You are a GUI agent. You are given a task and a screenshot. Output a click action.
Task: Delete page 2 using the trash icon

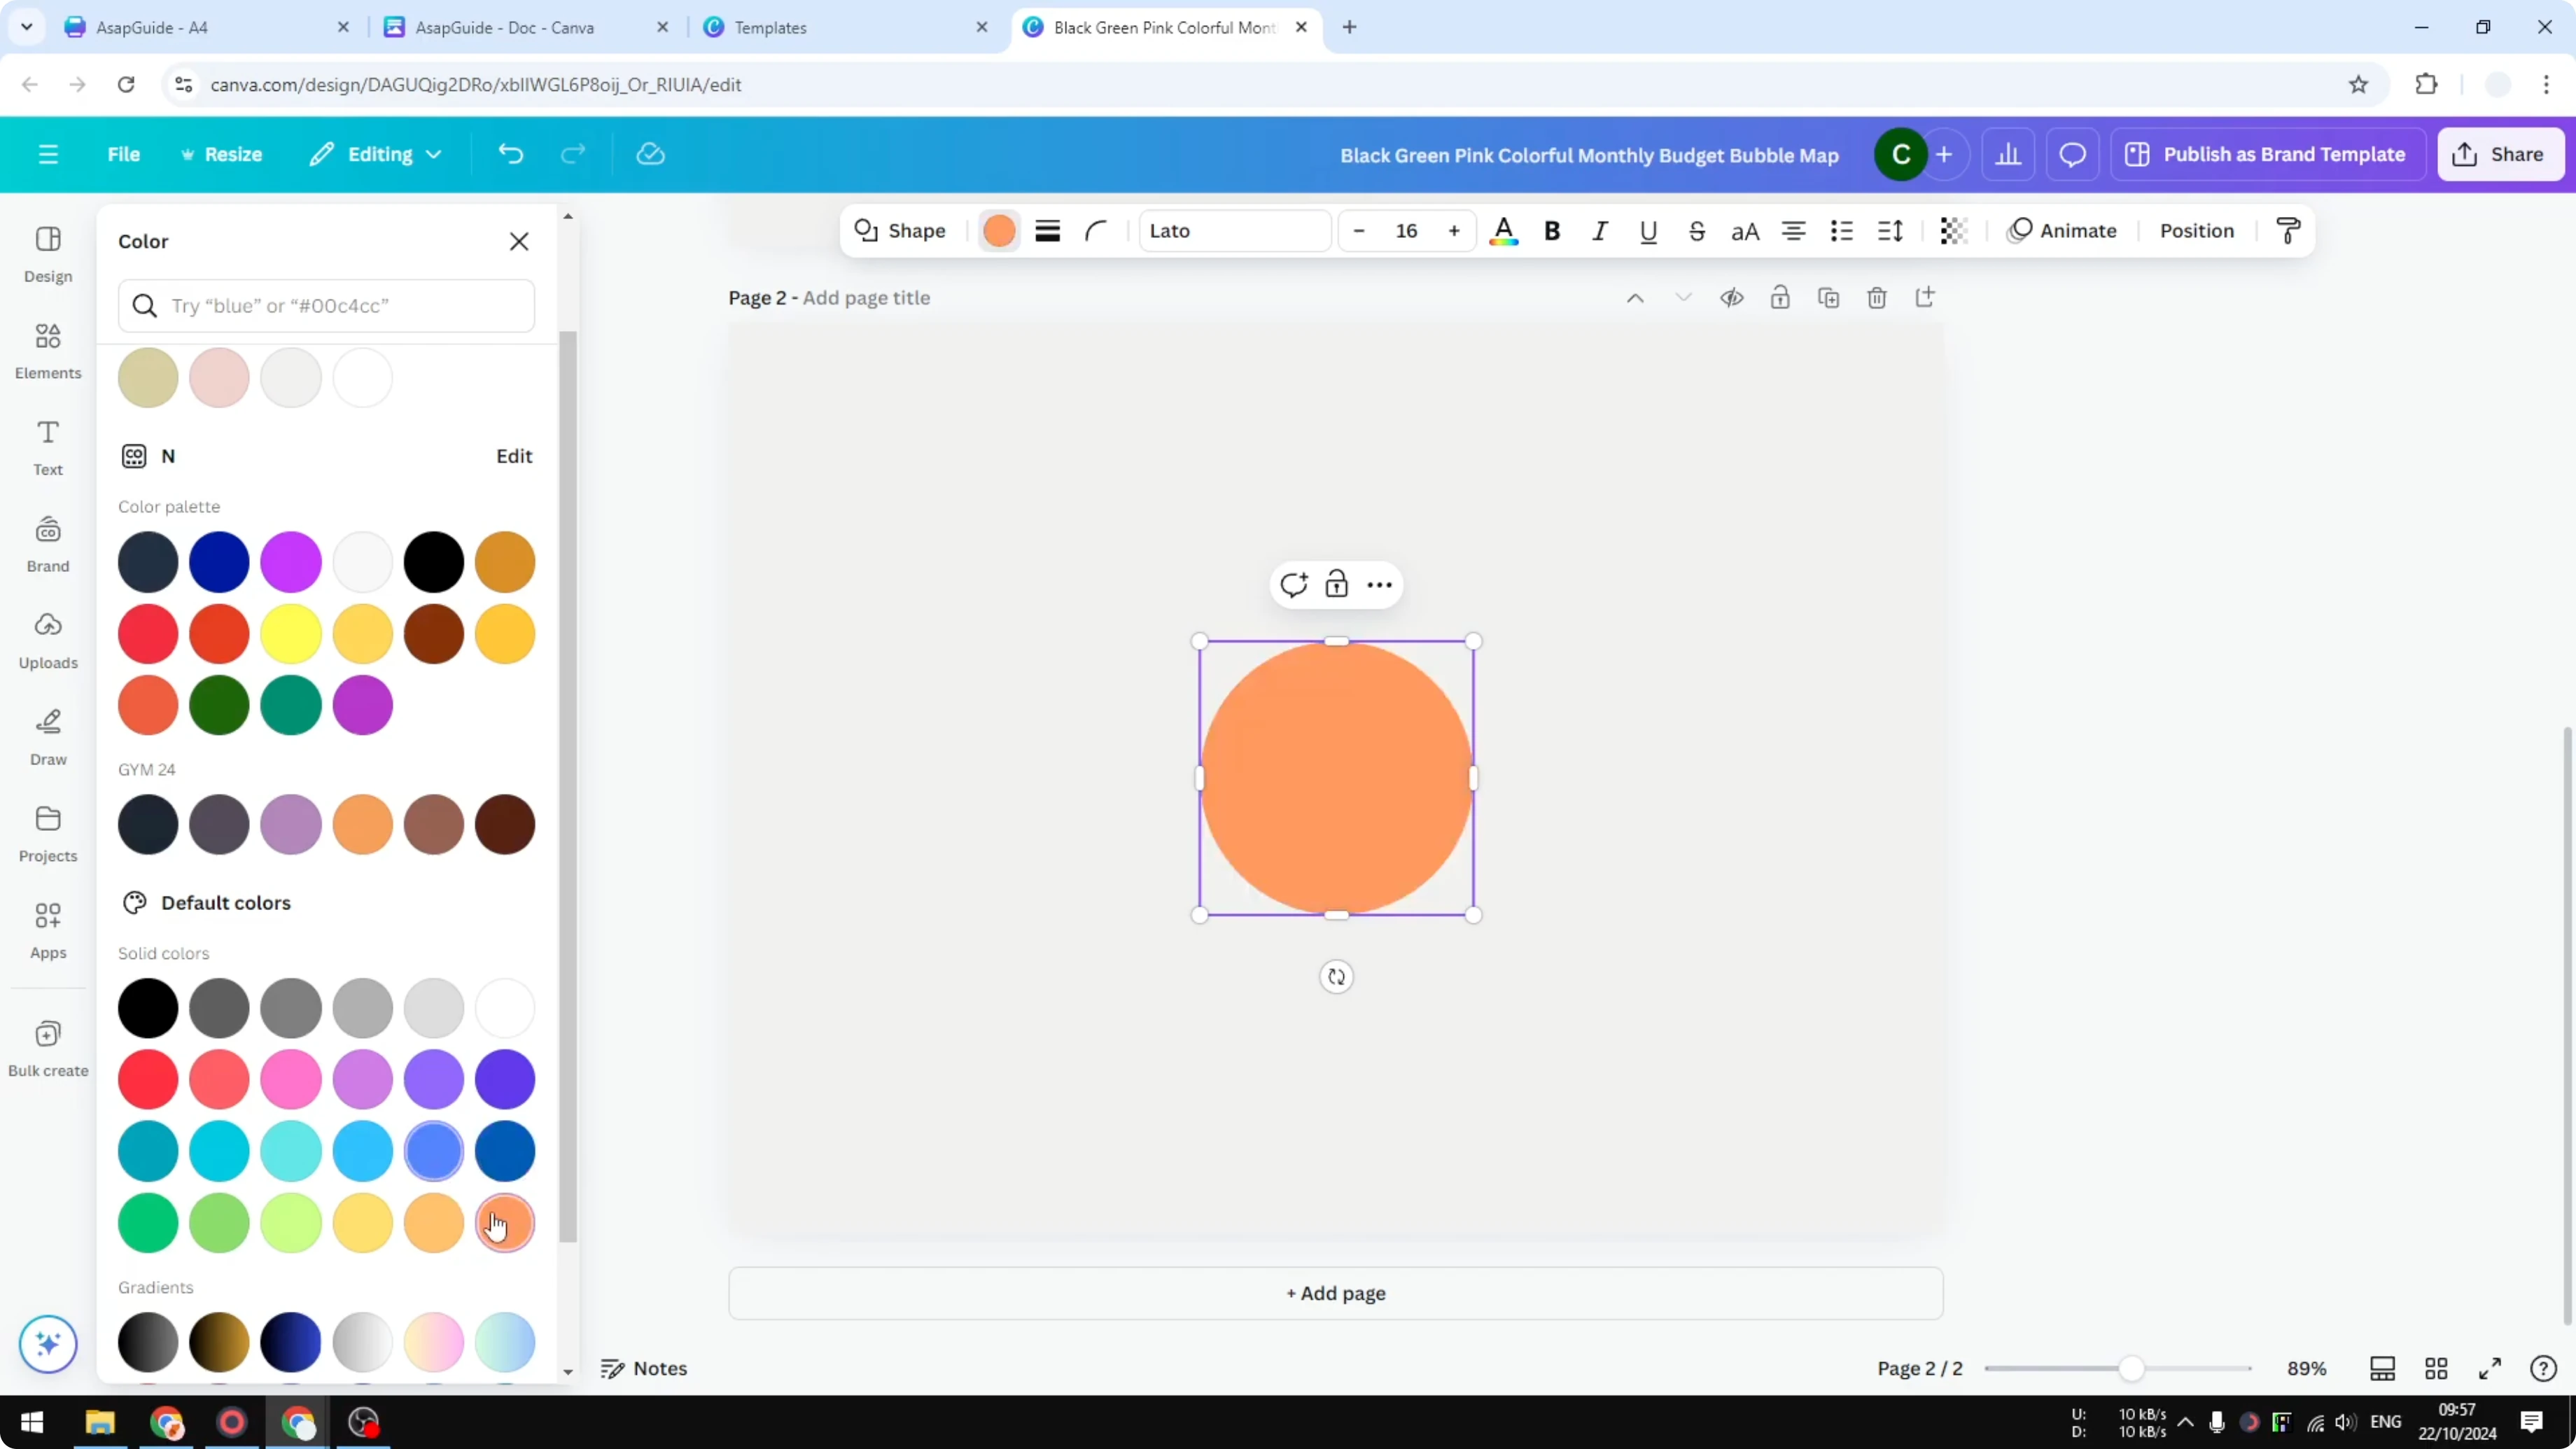pyautogui.click(x=1876, y=297)
